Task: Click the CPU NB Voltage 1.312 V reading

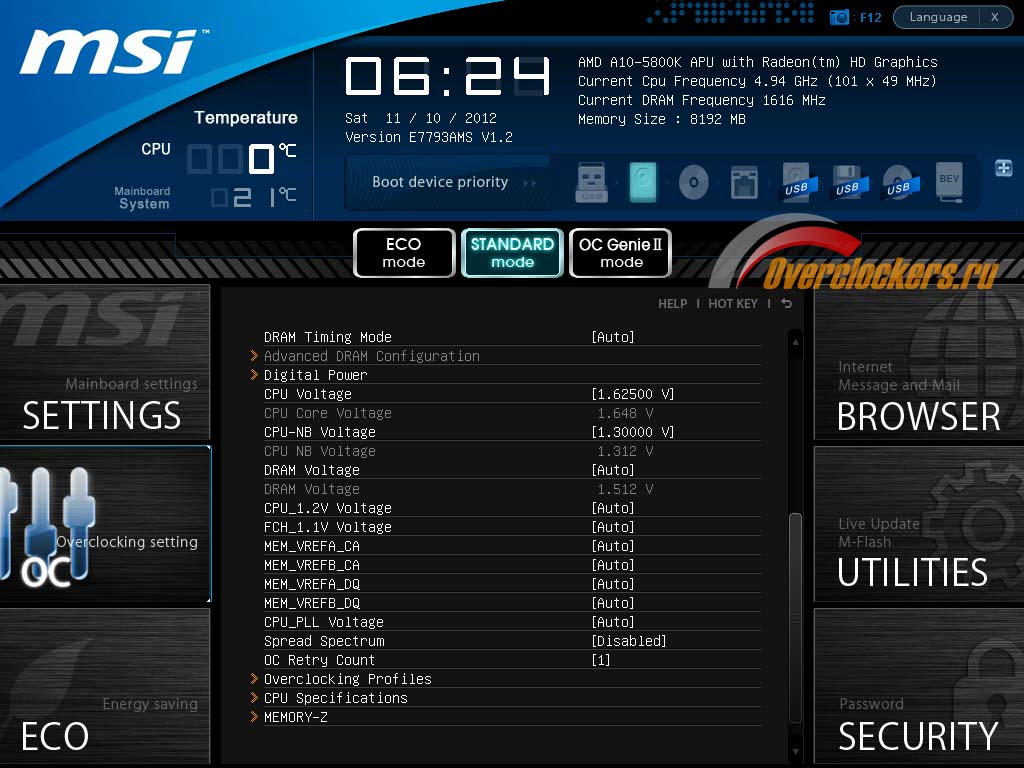Action: click(625, 451)
